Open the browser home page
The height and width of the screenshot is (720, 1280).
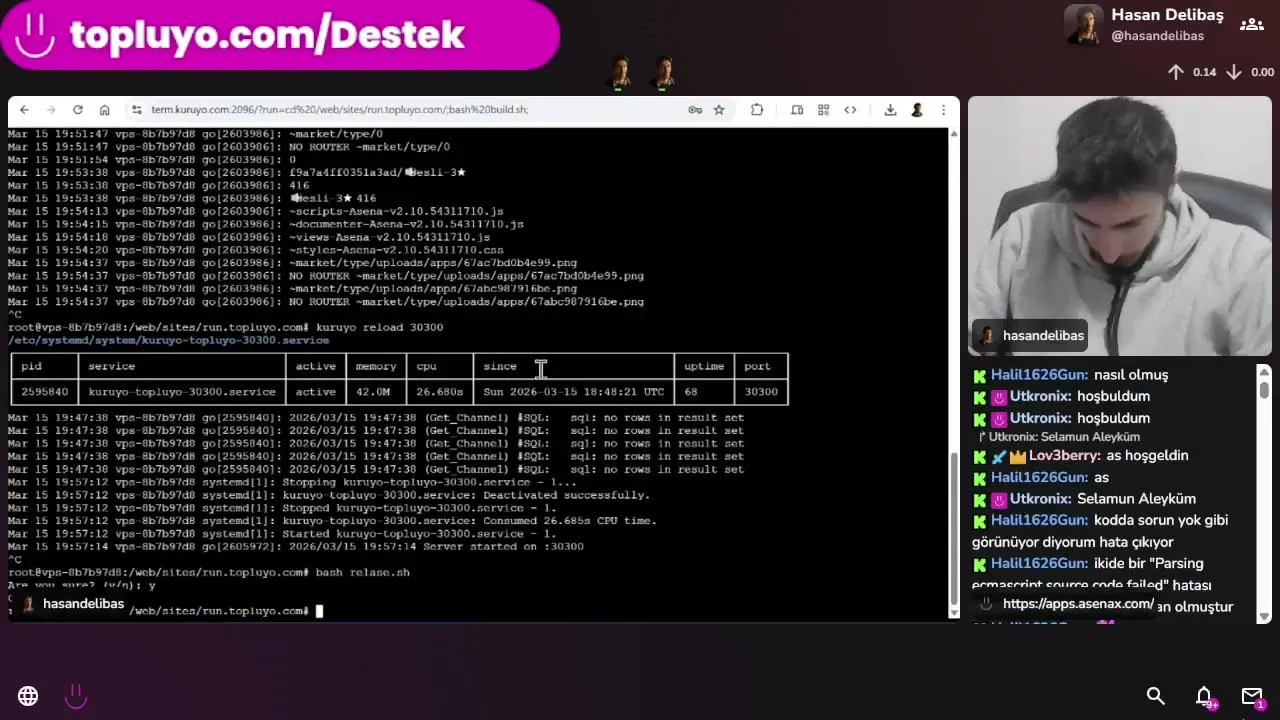[104, 110]
